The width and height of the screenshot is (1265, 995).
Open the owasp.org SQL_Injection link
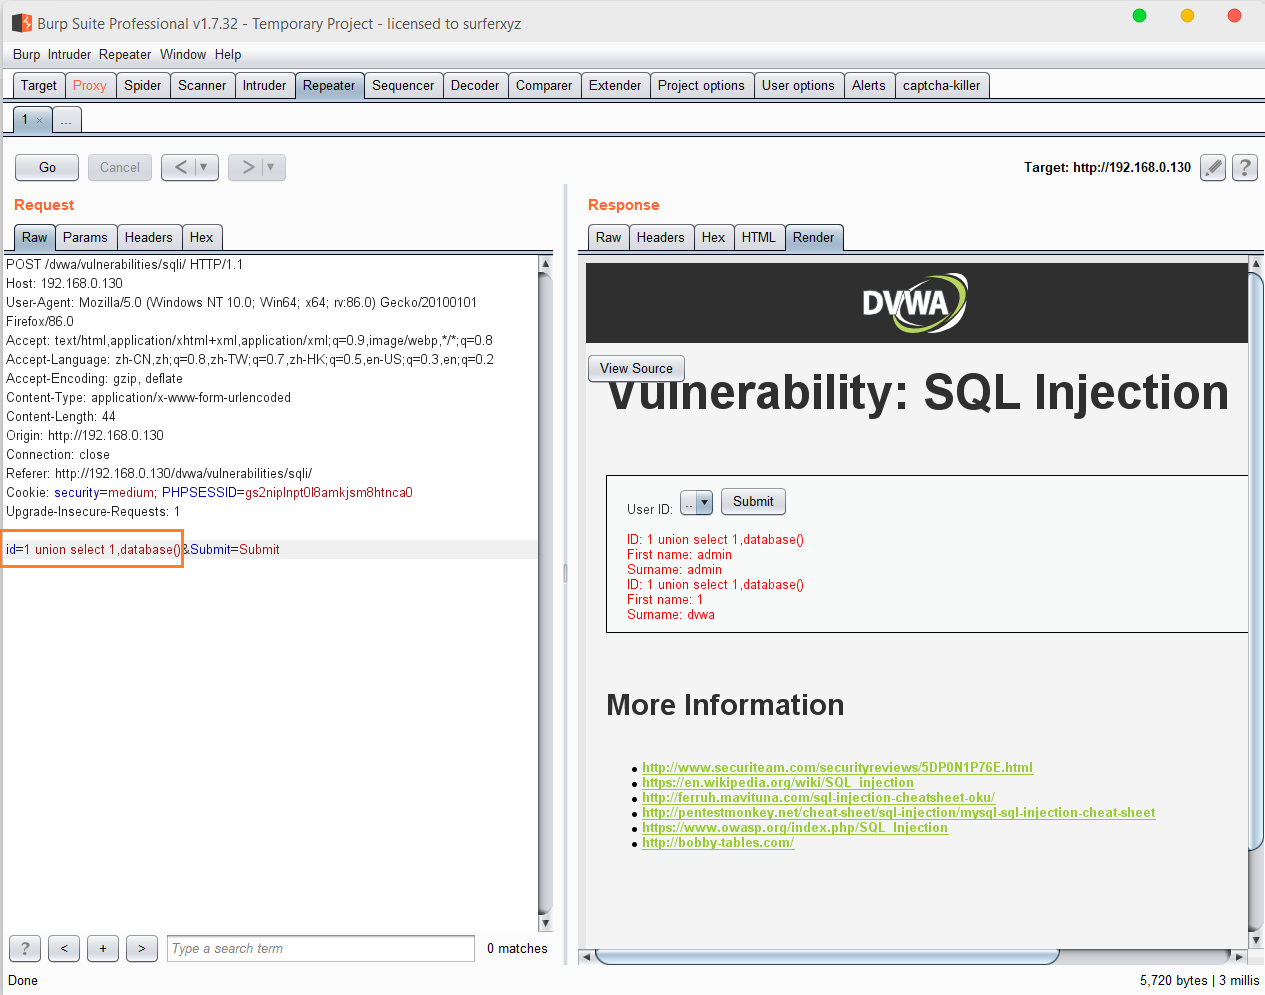pos(795,827)
